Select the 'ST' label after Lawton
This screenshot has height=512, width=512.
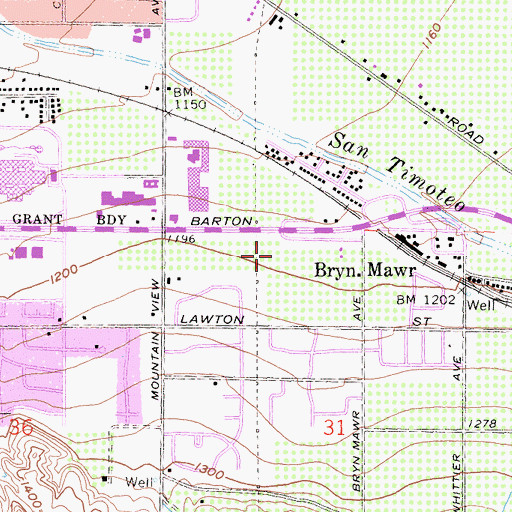(422, 322)
